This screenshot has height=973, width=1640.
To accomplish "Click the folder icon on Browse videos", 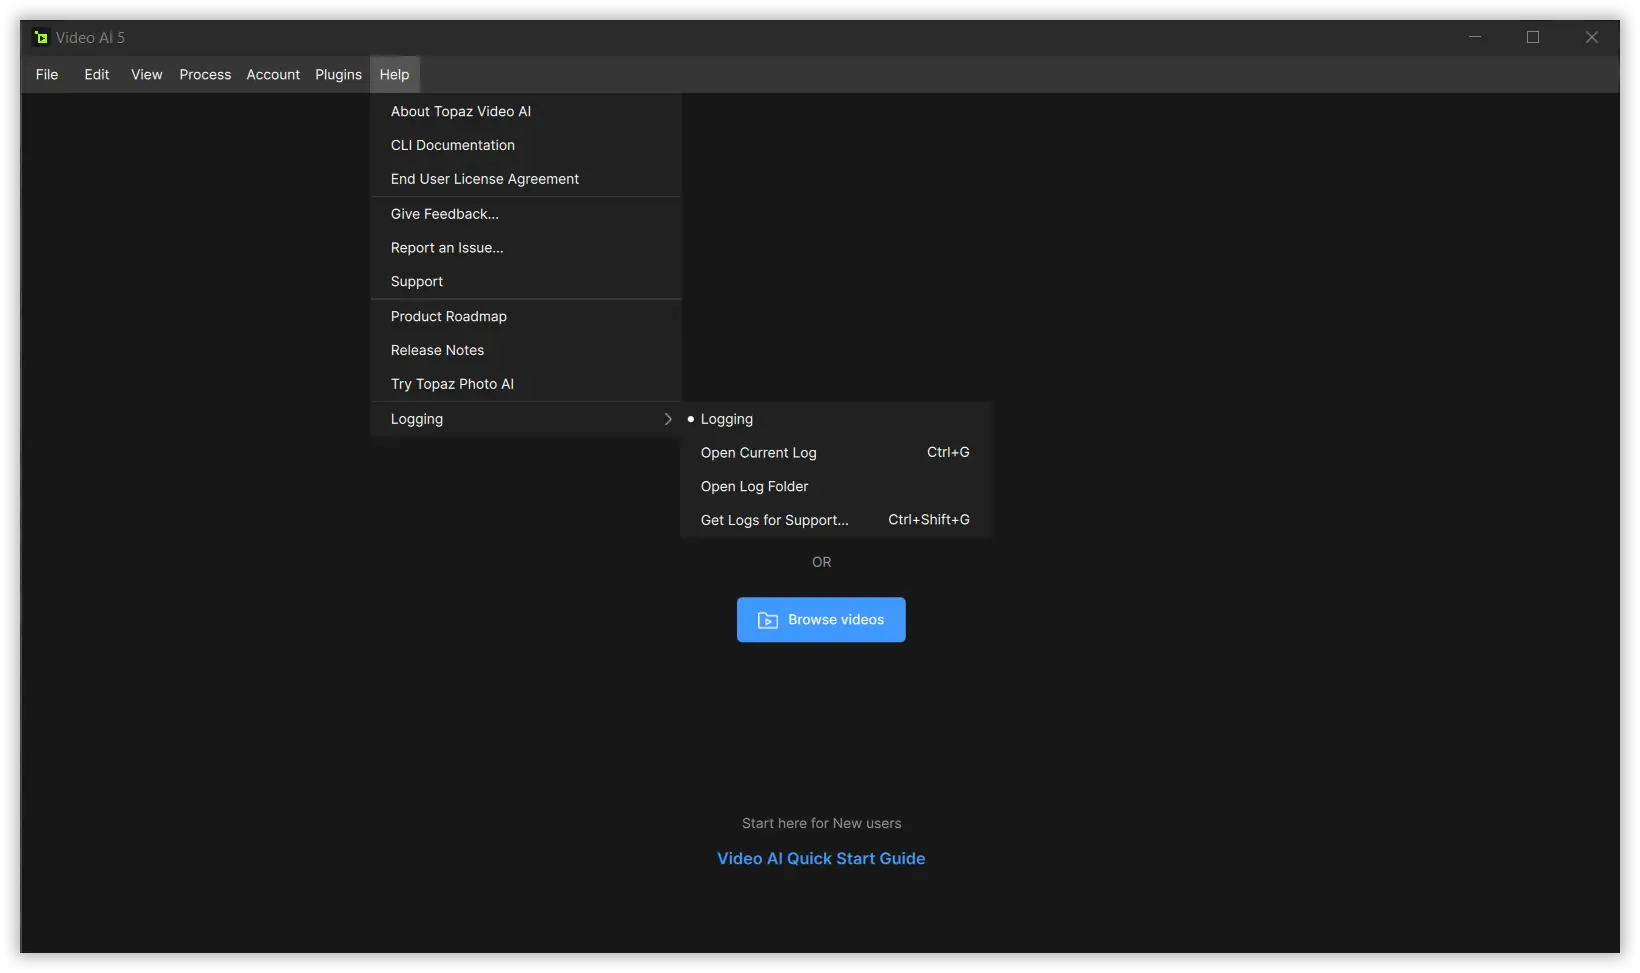I will point(768,620).
